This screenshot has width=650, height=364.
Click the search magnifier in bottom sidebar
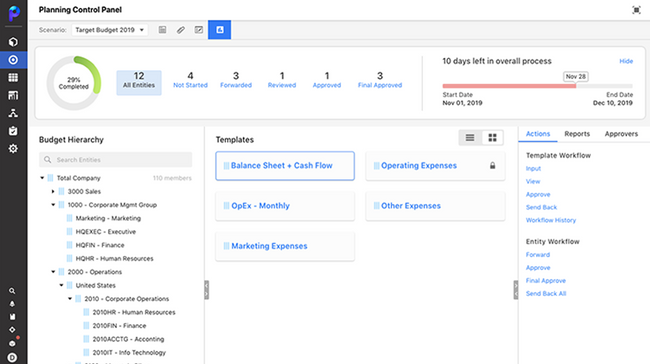(12, 291)
